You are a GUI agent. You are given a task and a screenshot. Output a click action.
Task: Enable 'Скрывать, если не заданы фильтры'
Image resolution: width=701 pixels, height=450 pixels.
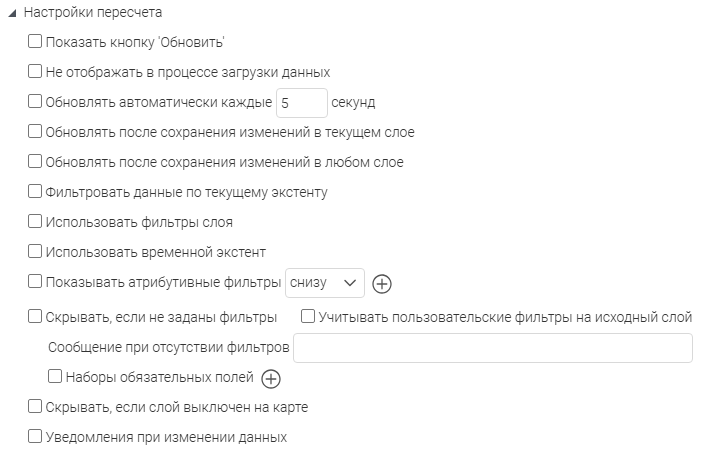coord(36,318)
